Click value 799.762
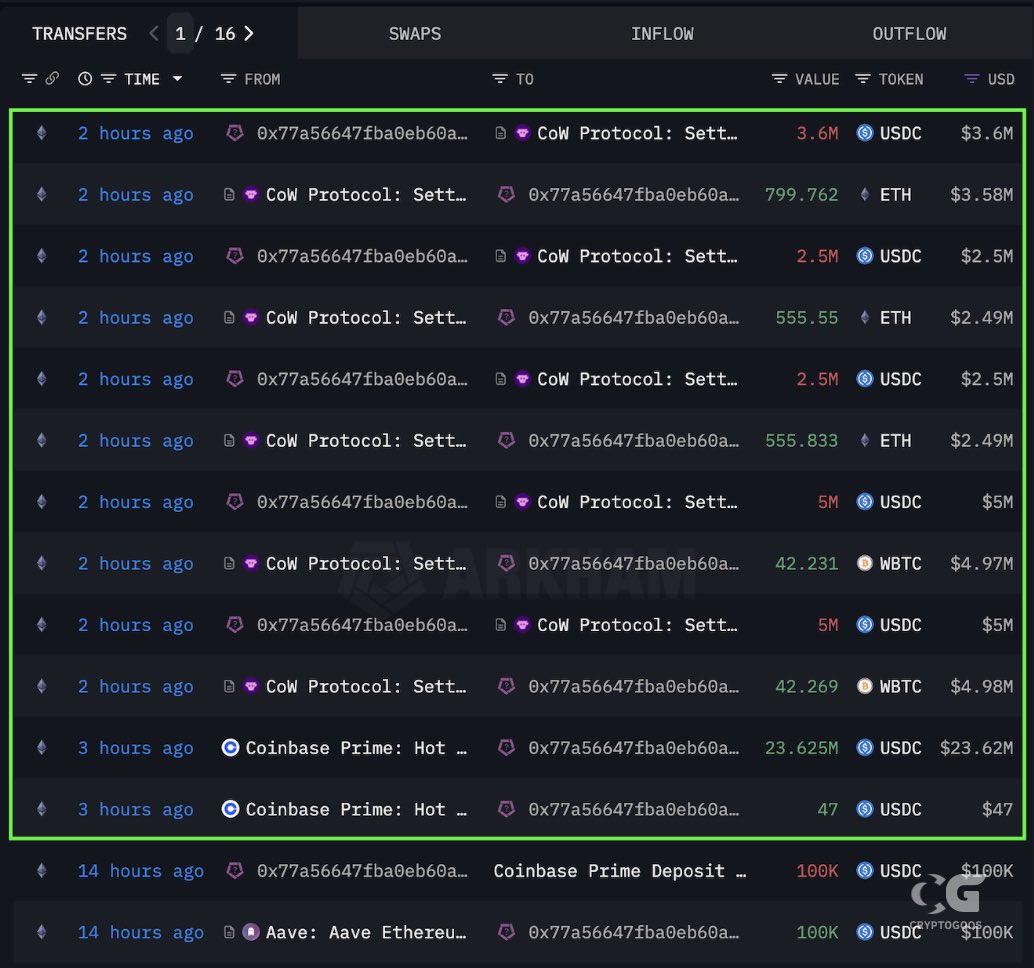Image resolution: width=1034 pixels, height=968 pixels. click(801, 195)
